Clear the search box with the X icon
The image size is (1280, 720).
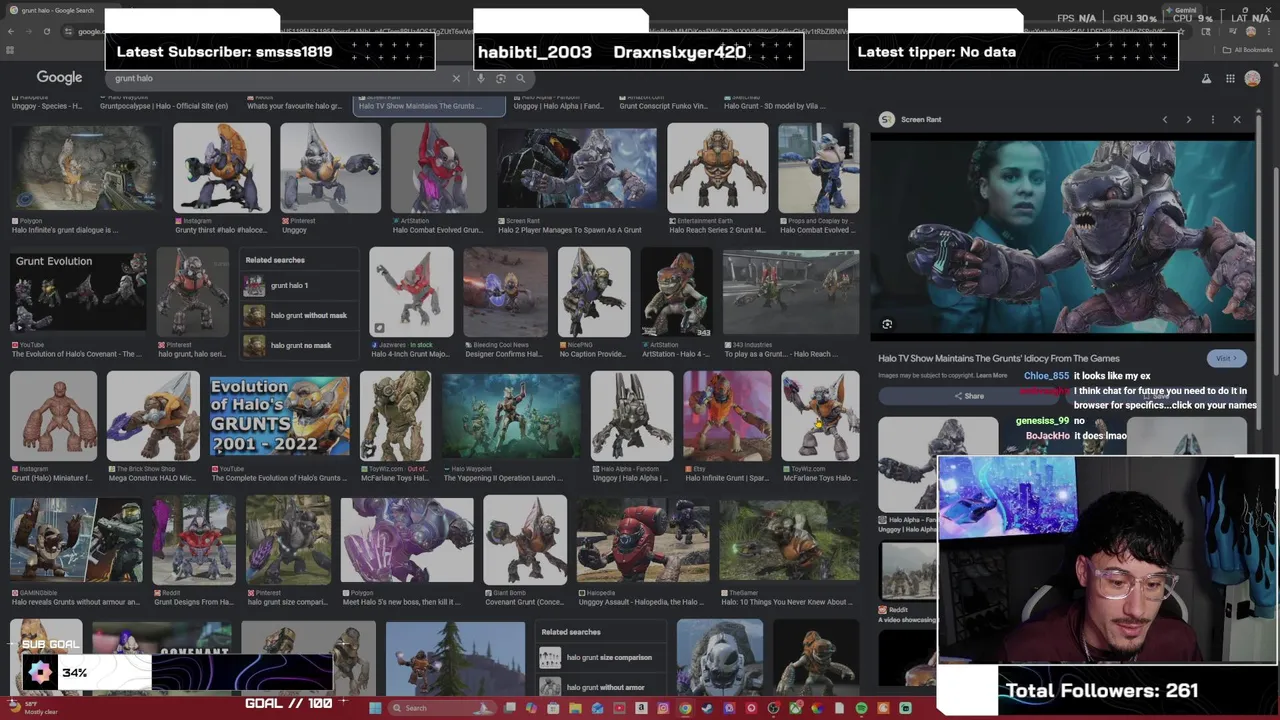click(x=456, y=78)
